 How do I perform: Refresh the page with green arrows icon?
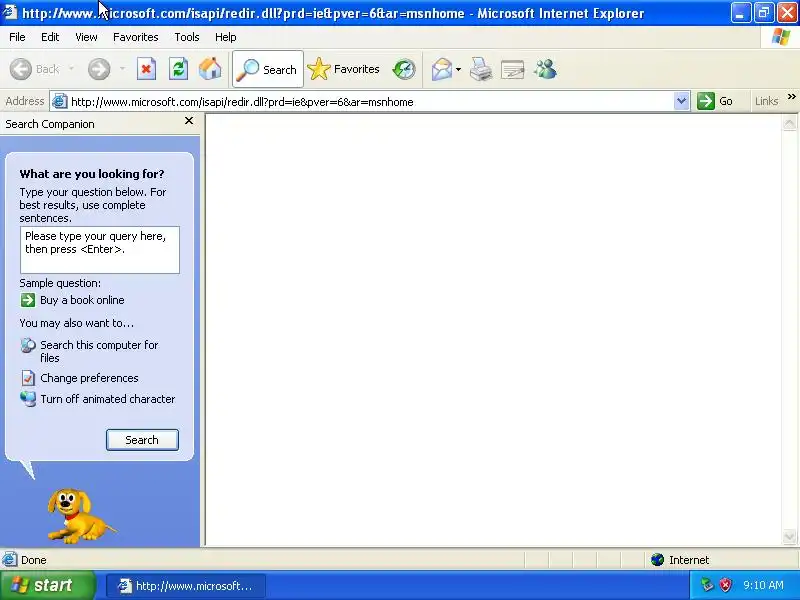[x=179, y=69]
